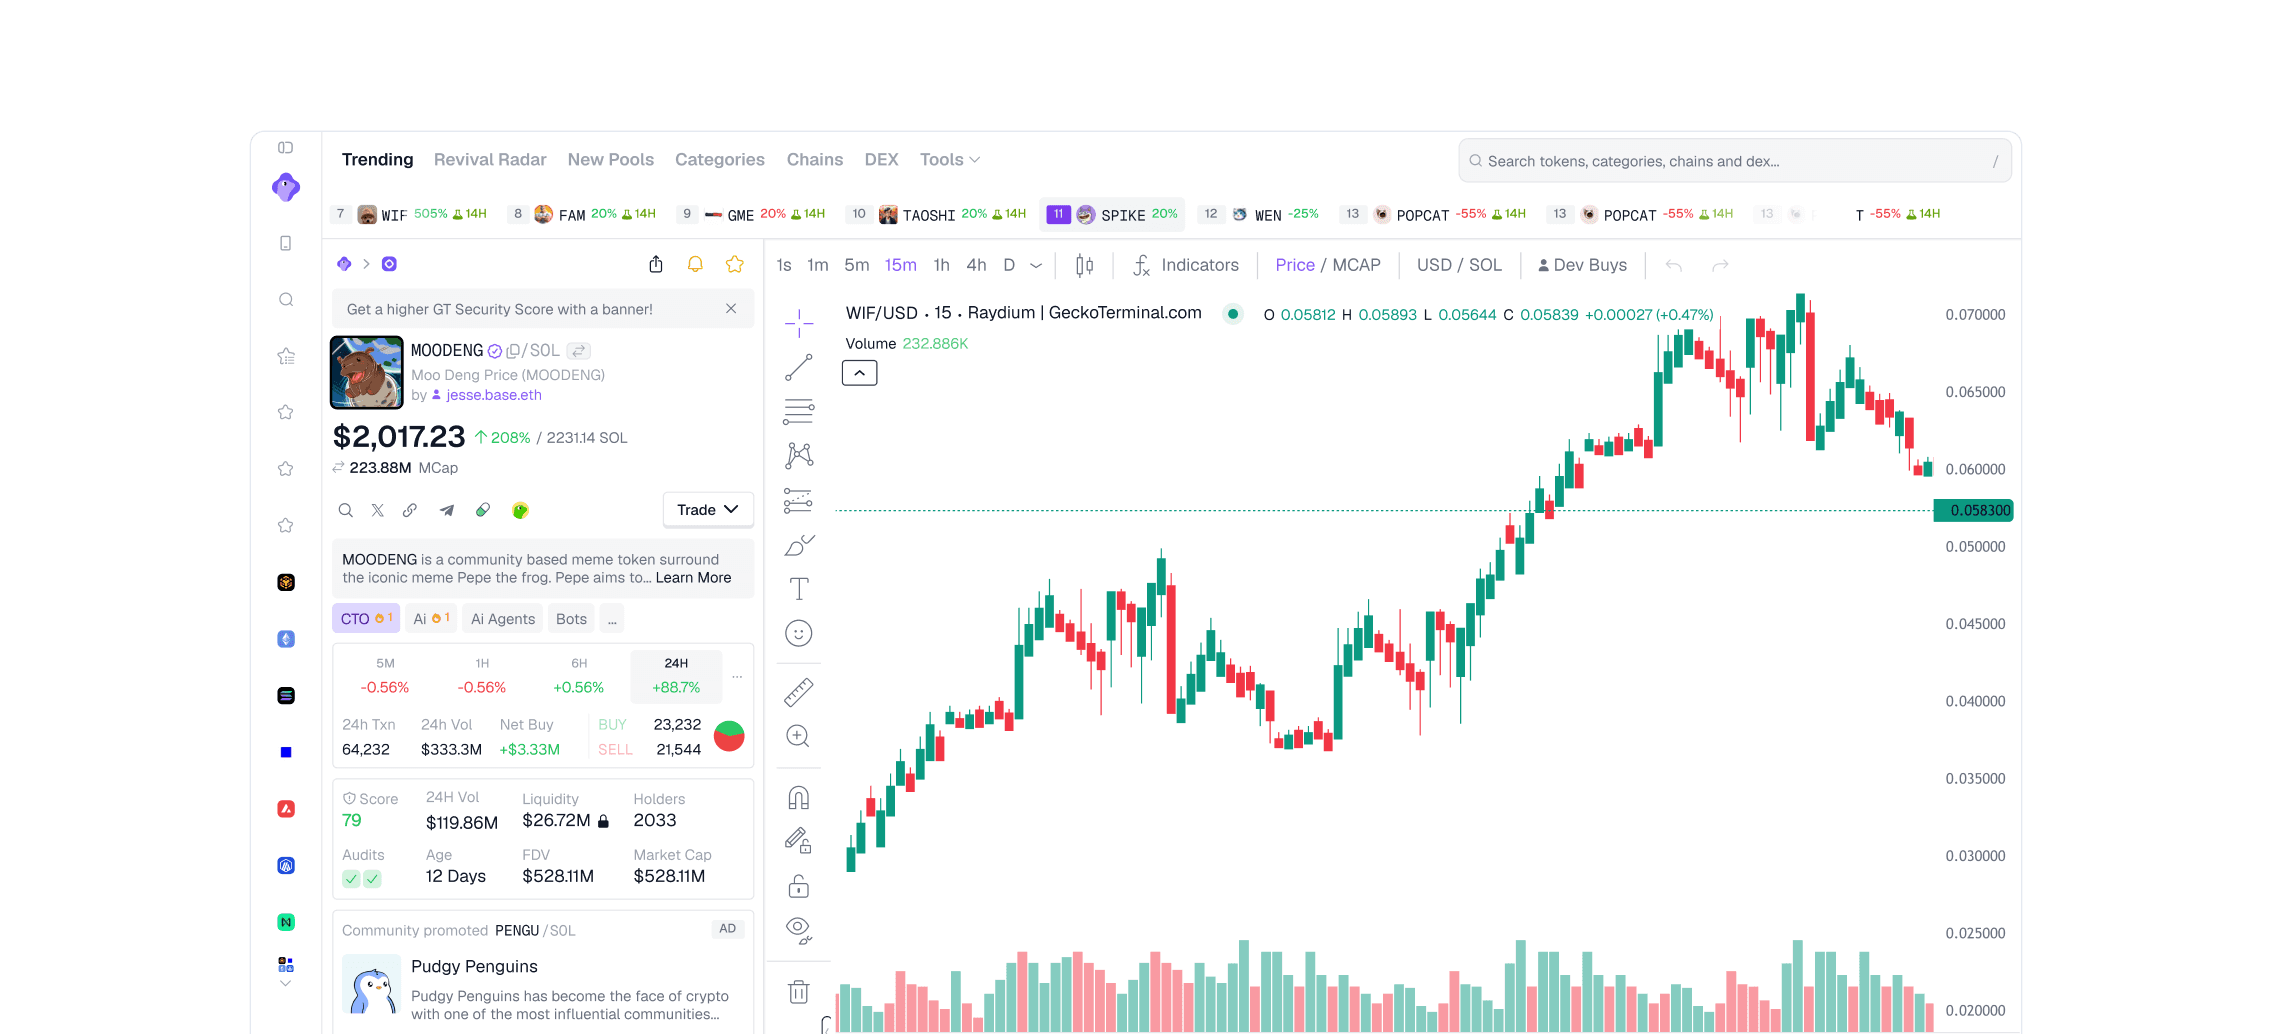Open candlestick chart type selector
The image size is (2272, 1034).
pos(1084,265)
